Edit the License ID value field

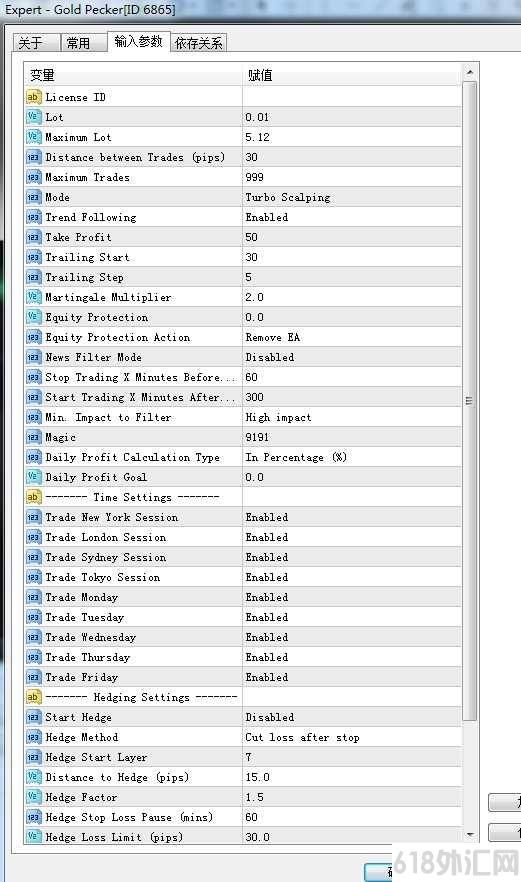point(352,97)
